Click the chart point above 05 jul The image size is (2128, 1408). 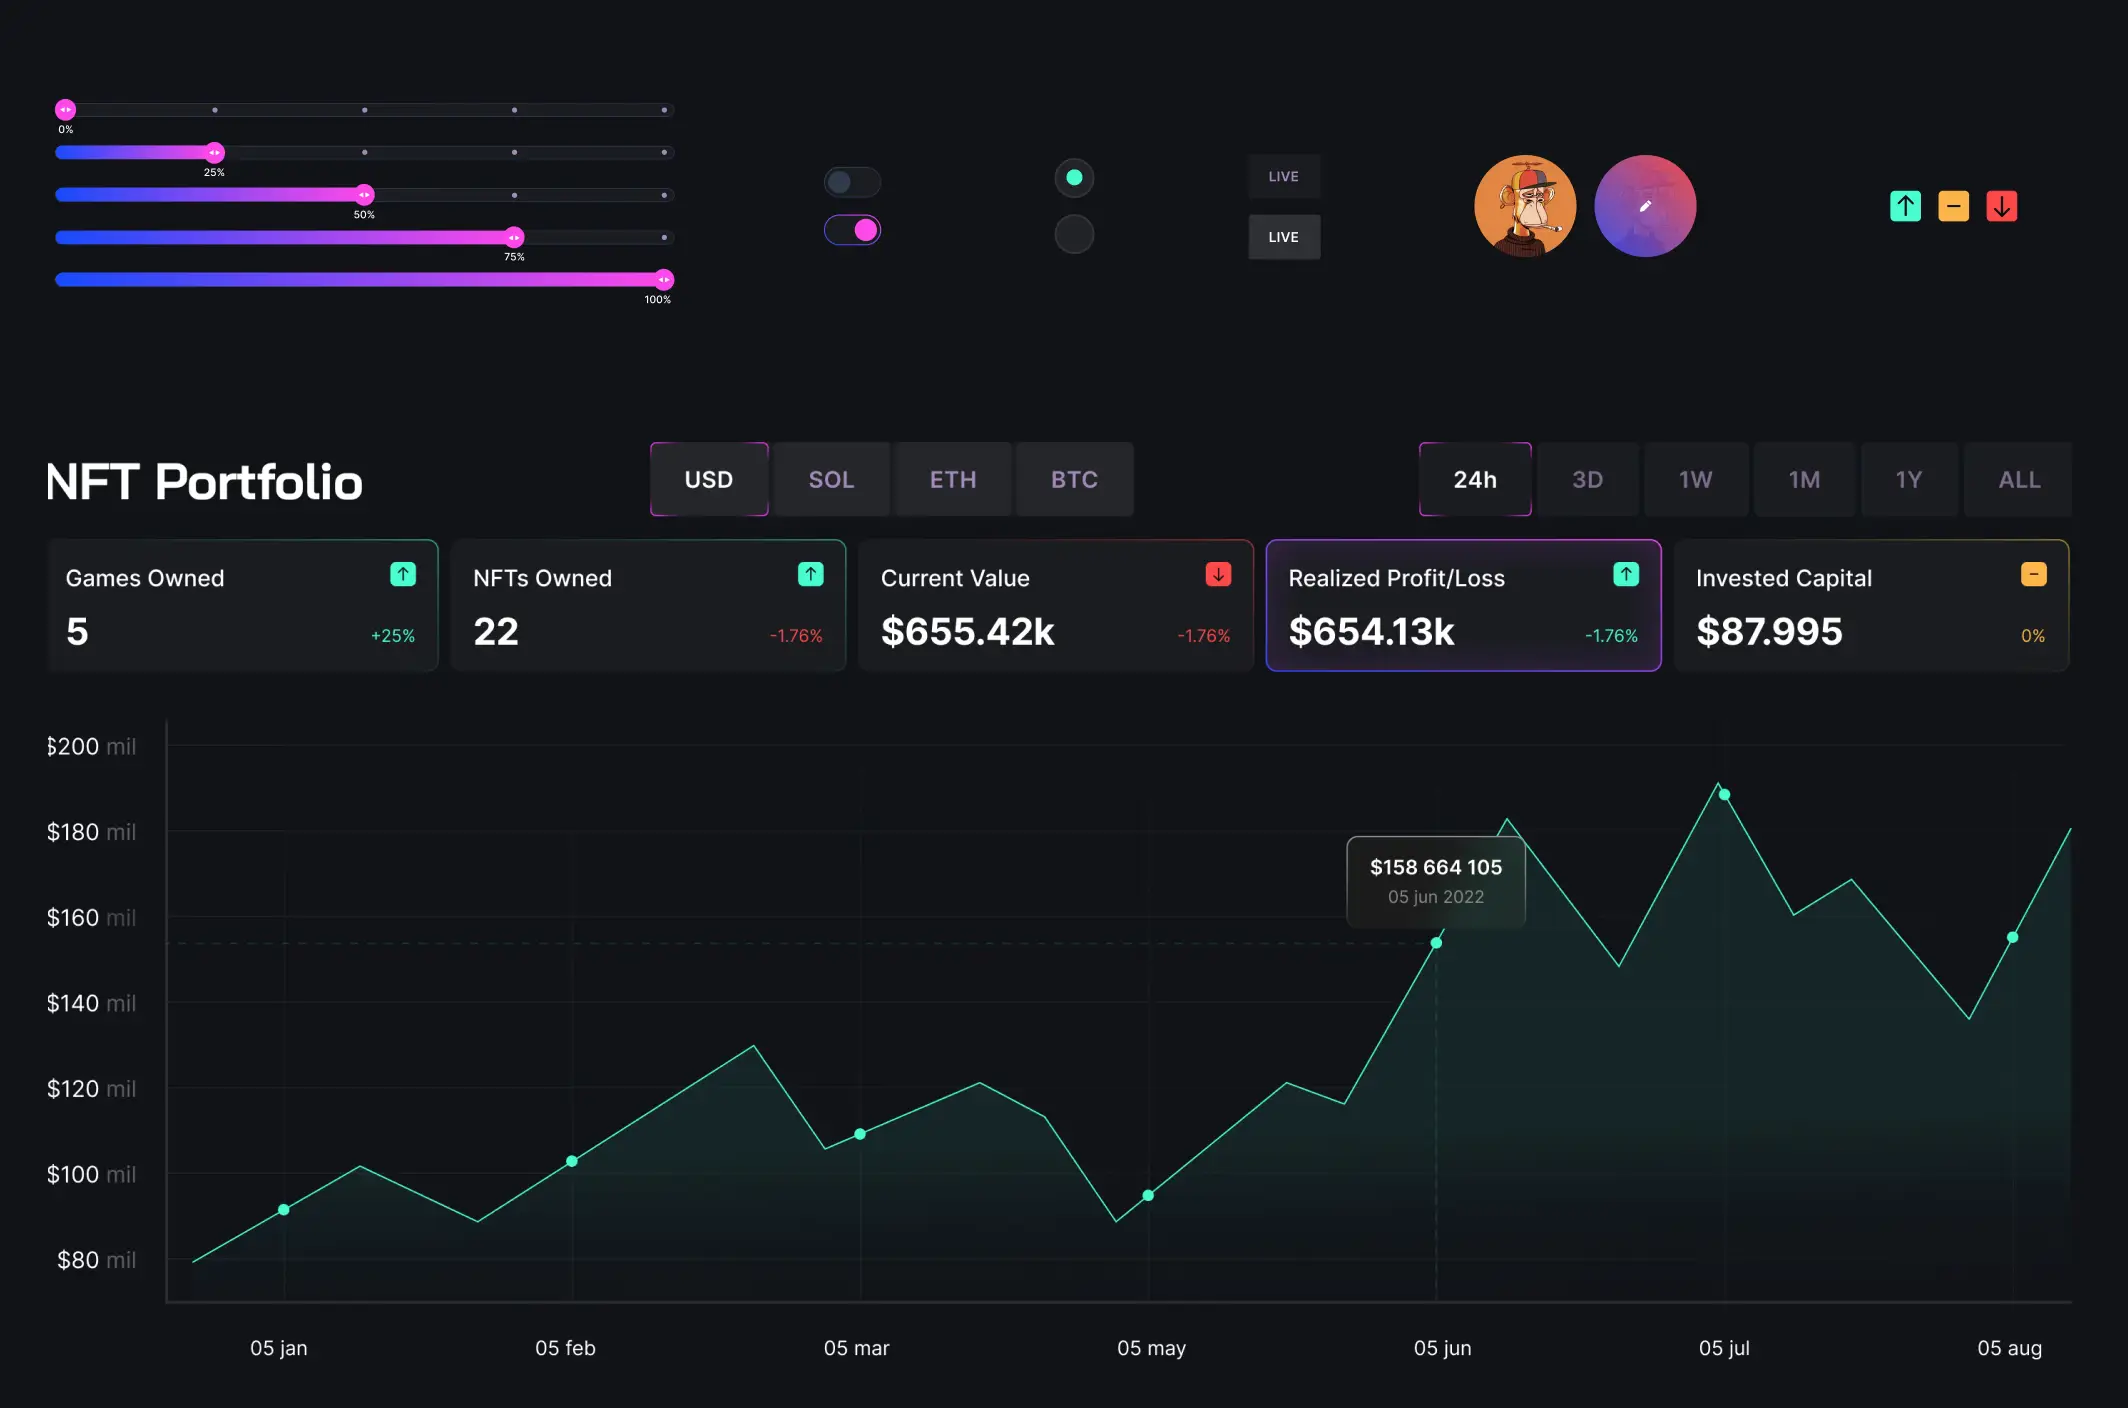[x=1724, y=795]
